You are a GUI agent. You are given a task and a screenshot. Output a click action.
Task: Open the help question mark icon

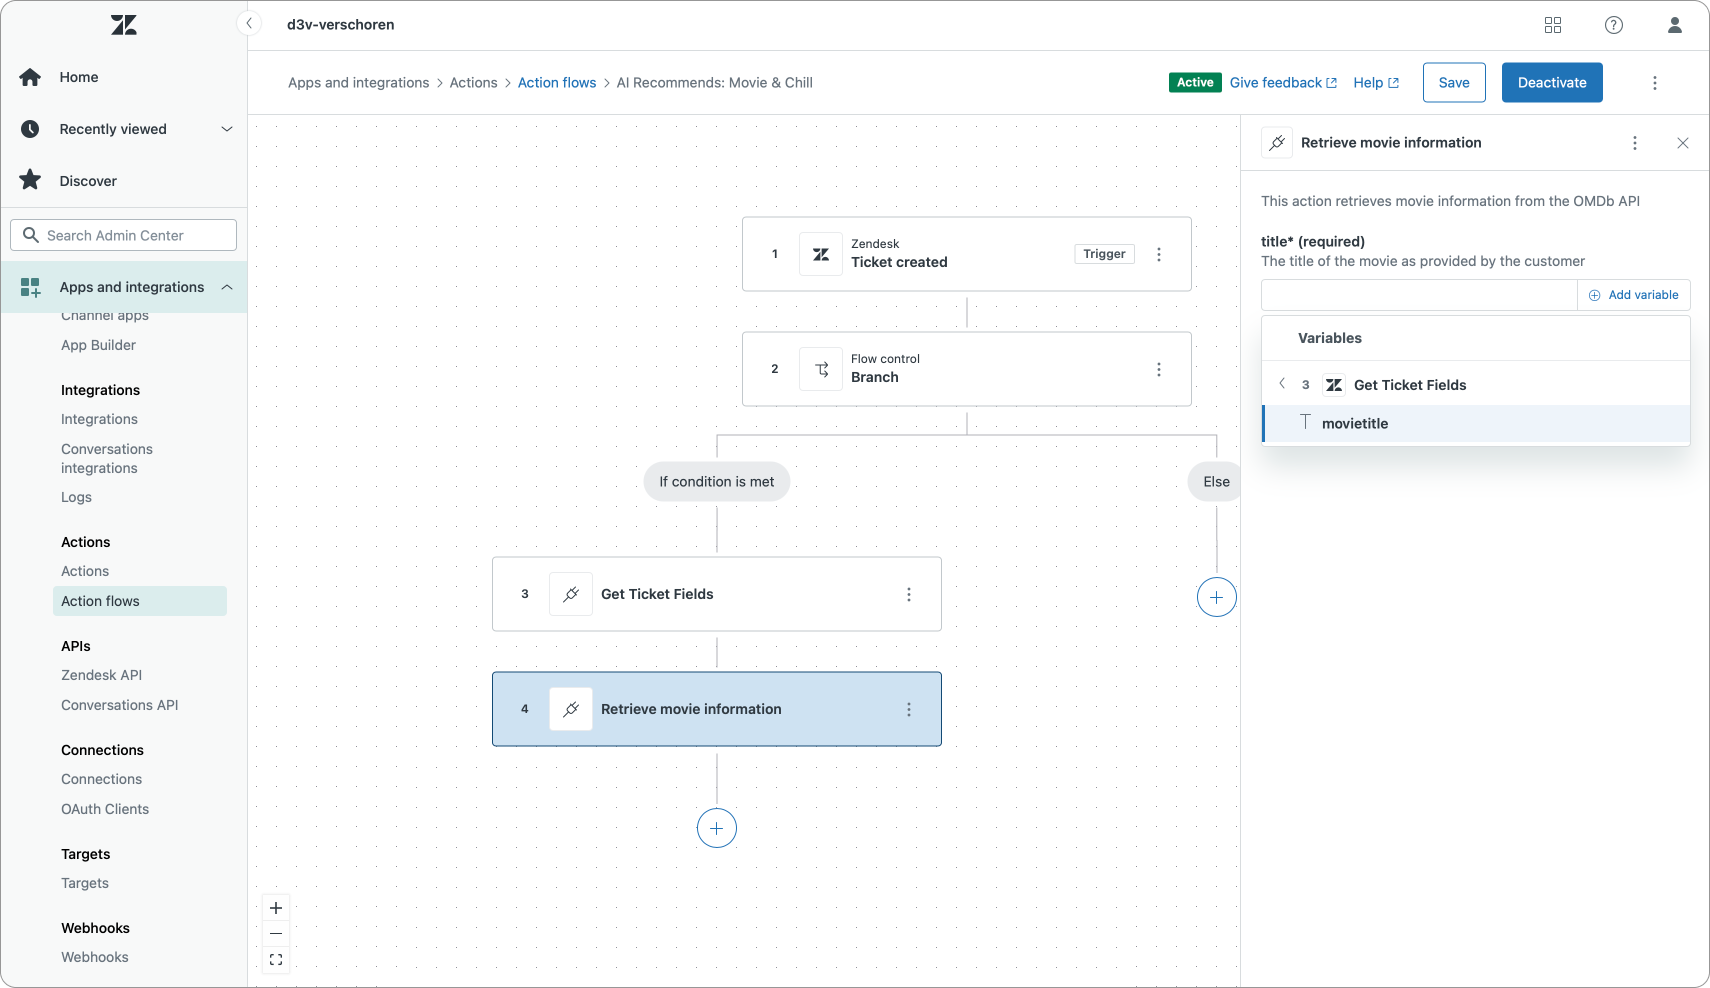pyautogui.click(x=1614, y=25)
